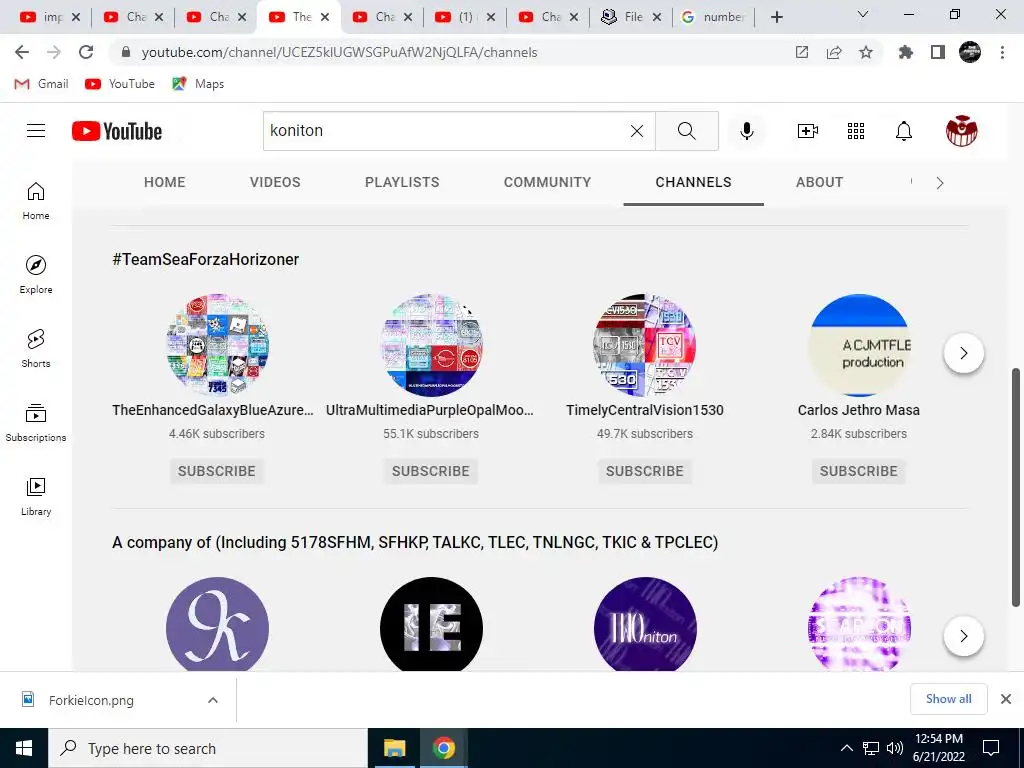This screenshot has height=768, width=1024.
Task: Subscribe to UltraMultimediaPurpleOpalMoo channel
Action: [431, 471]
